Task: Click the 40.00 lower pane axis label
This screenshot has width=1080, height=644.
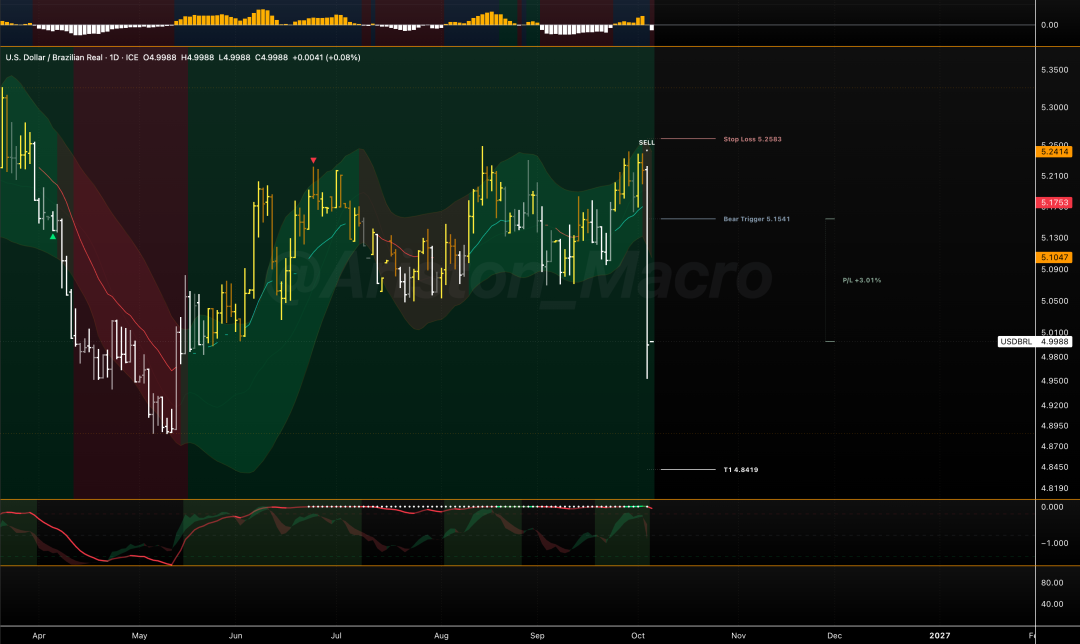Action: [1052, 605]
